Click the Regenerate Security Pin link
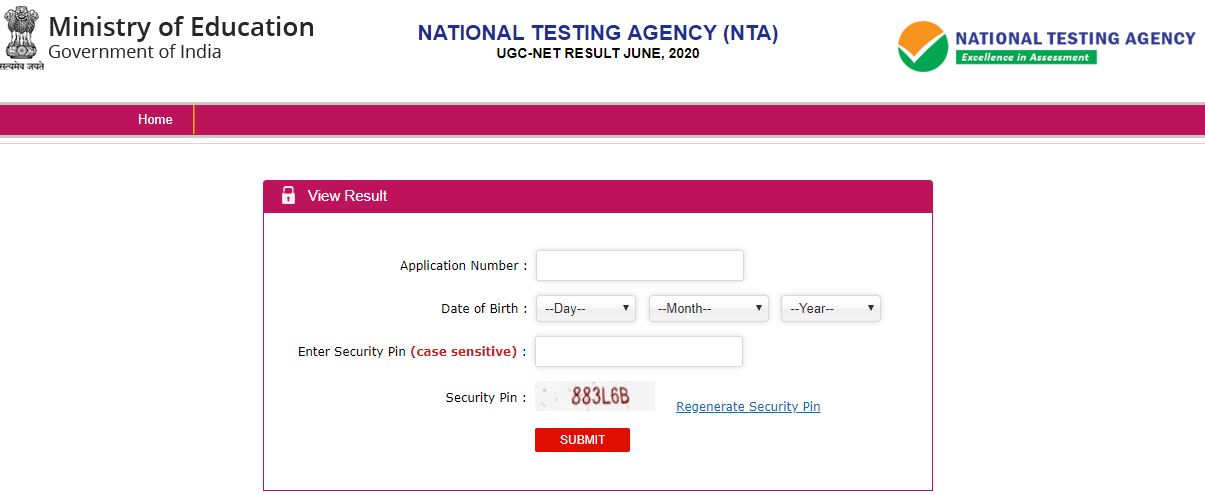Screen dimensions: 1205x495 click(x=748, y=407)
